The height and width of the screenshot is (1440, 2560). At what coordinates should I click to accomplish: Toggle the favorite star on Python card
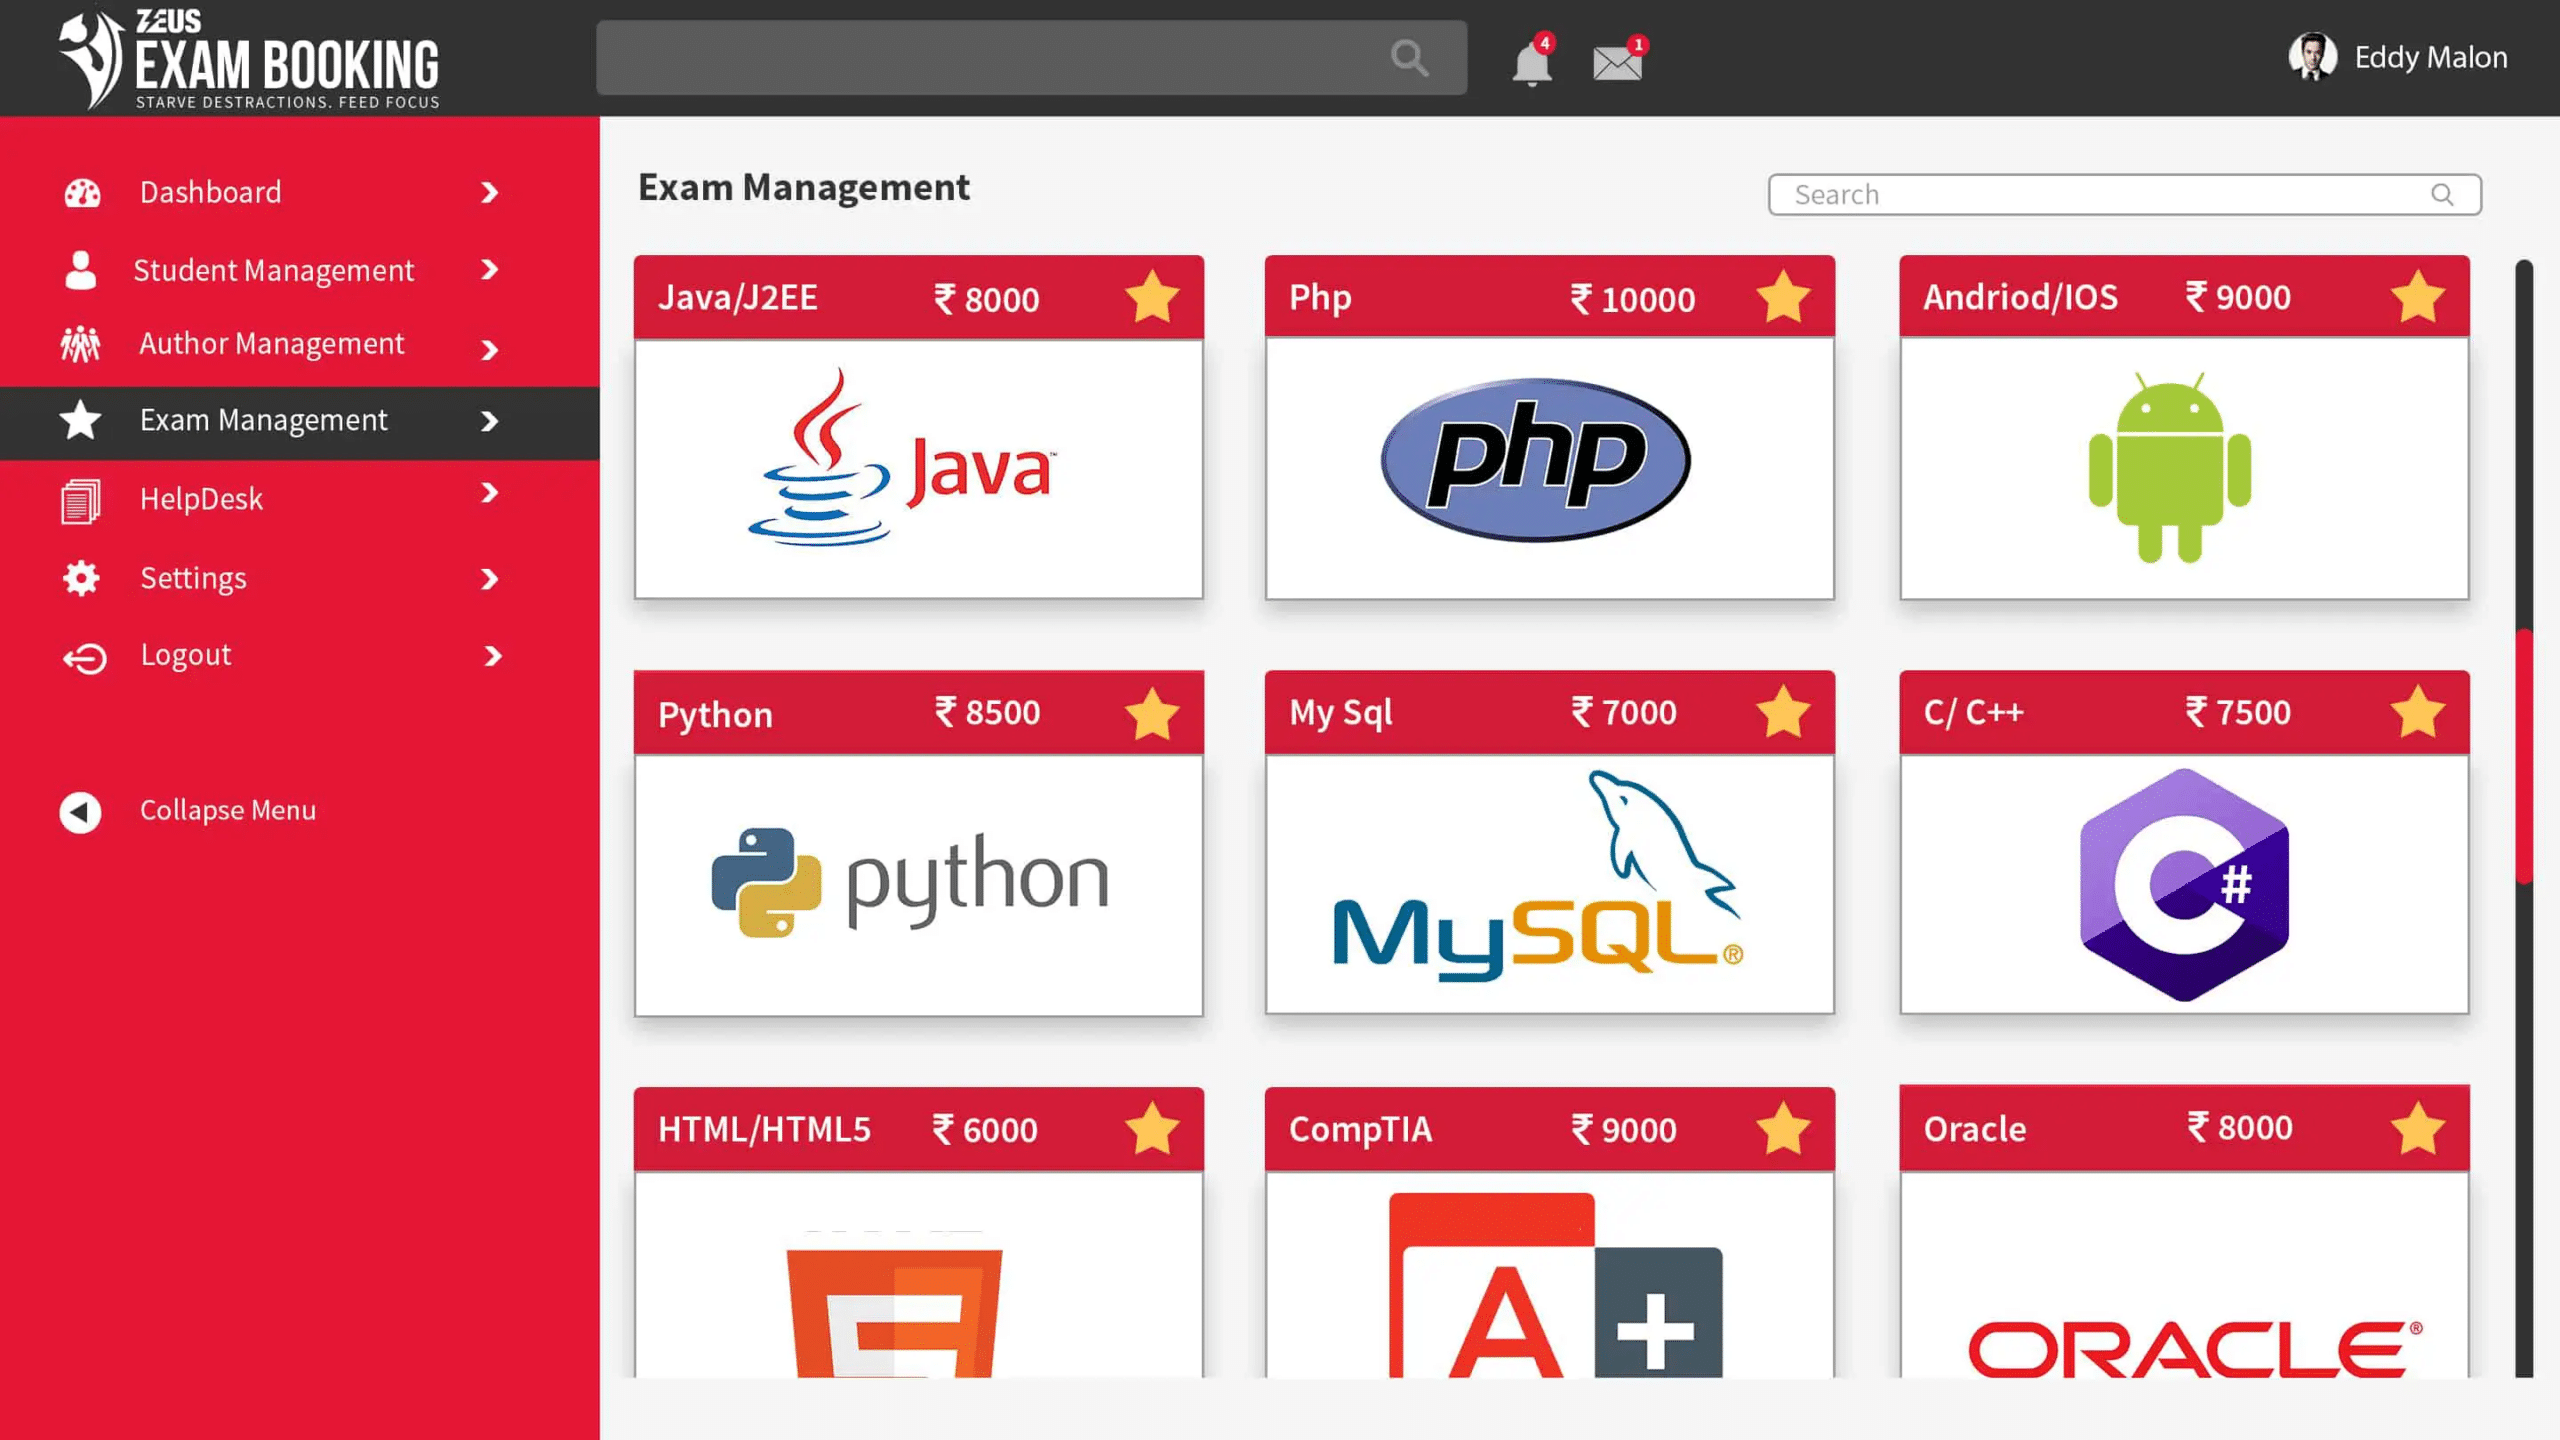tap(1151, 713)
